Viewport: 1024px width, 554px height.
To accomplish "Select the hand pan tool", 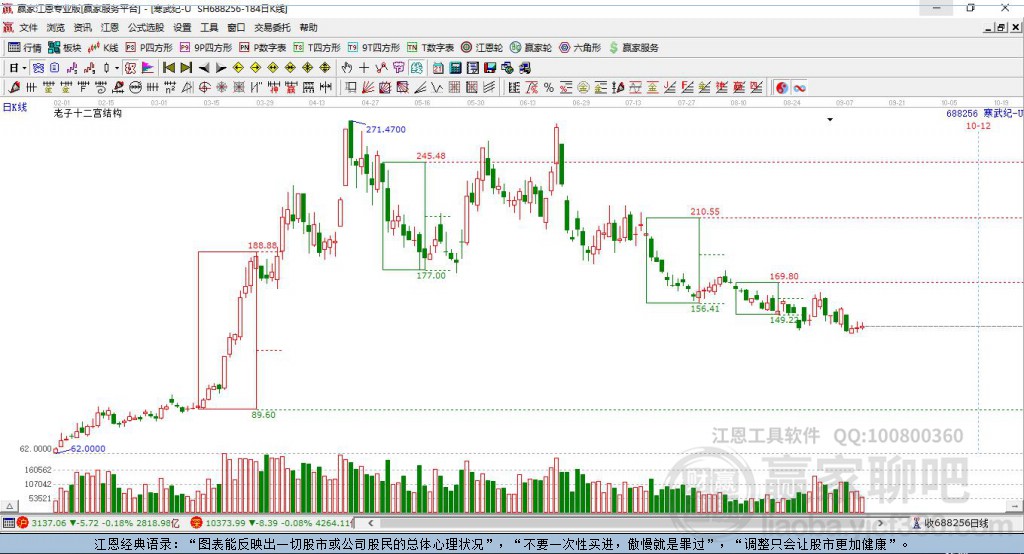I will point(347,68).
